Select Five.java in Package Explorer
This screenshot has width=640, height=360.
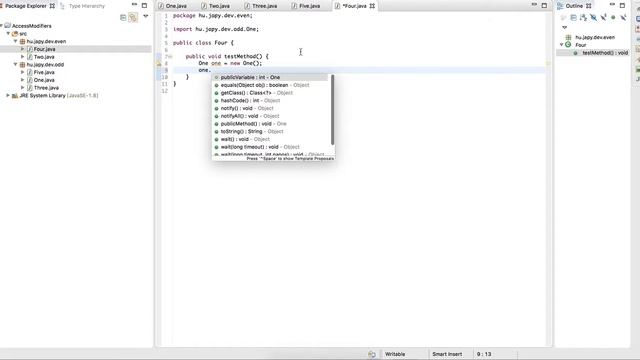click(x=44, y=72)
